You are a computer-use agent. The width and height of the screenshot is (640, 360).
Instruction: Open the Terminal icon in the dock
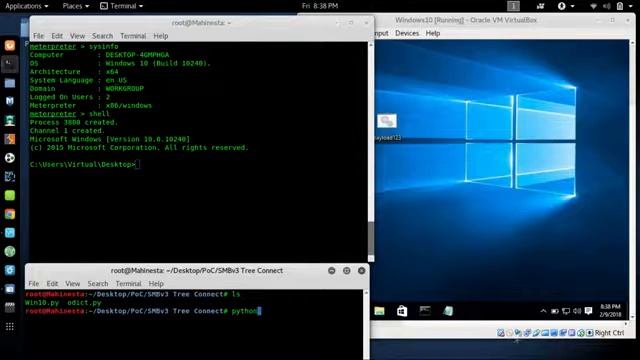(10, 64)
